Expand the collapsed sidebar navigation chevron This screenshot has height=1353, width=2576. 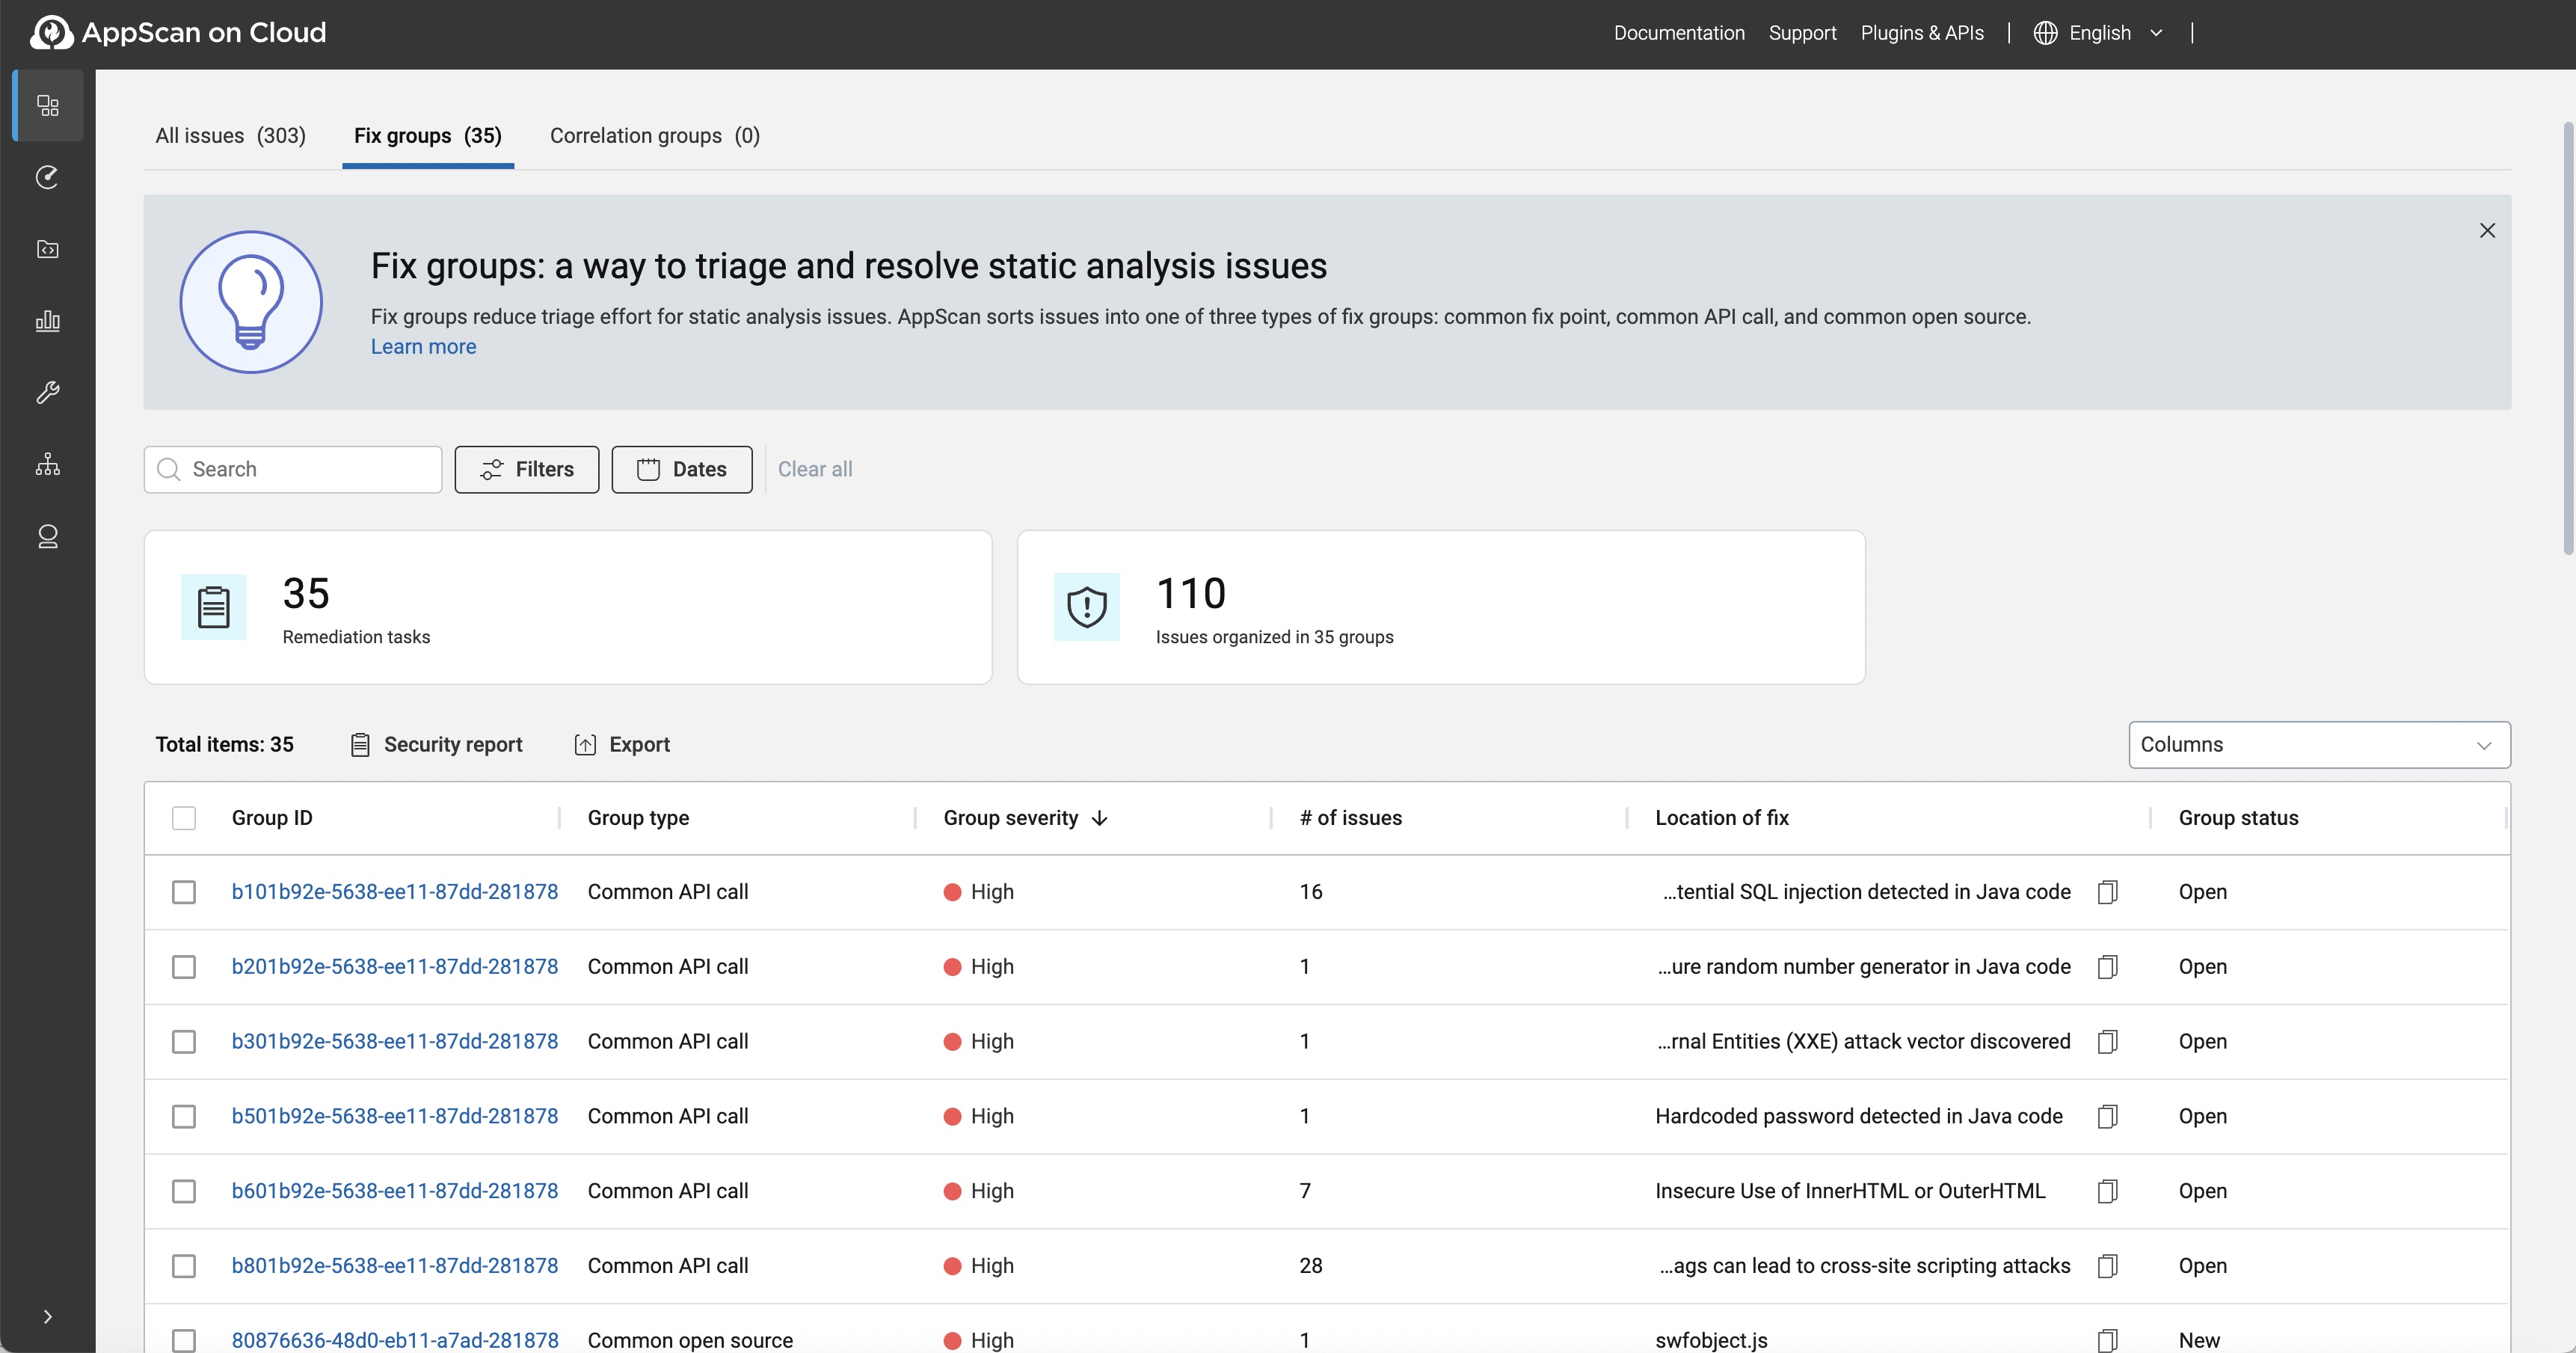[48, 1316]
